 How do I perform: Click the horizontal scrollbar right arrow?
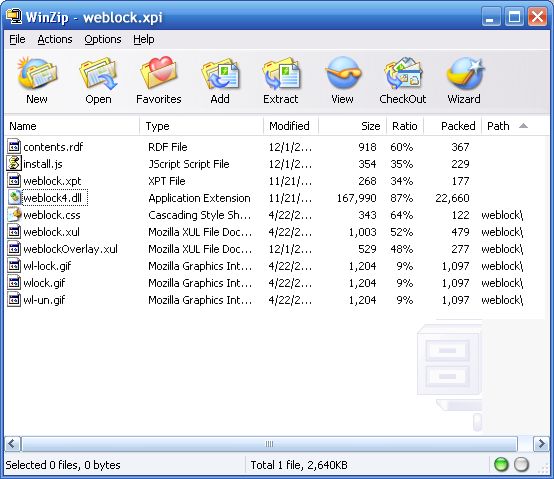tap(541, 443)
